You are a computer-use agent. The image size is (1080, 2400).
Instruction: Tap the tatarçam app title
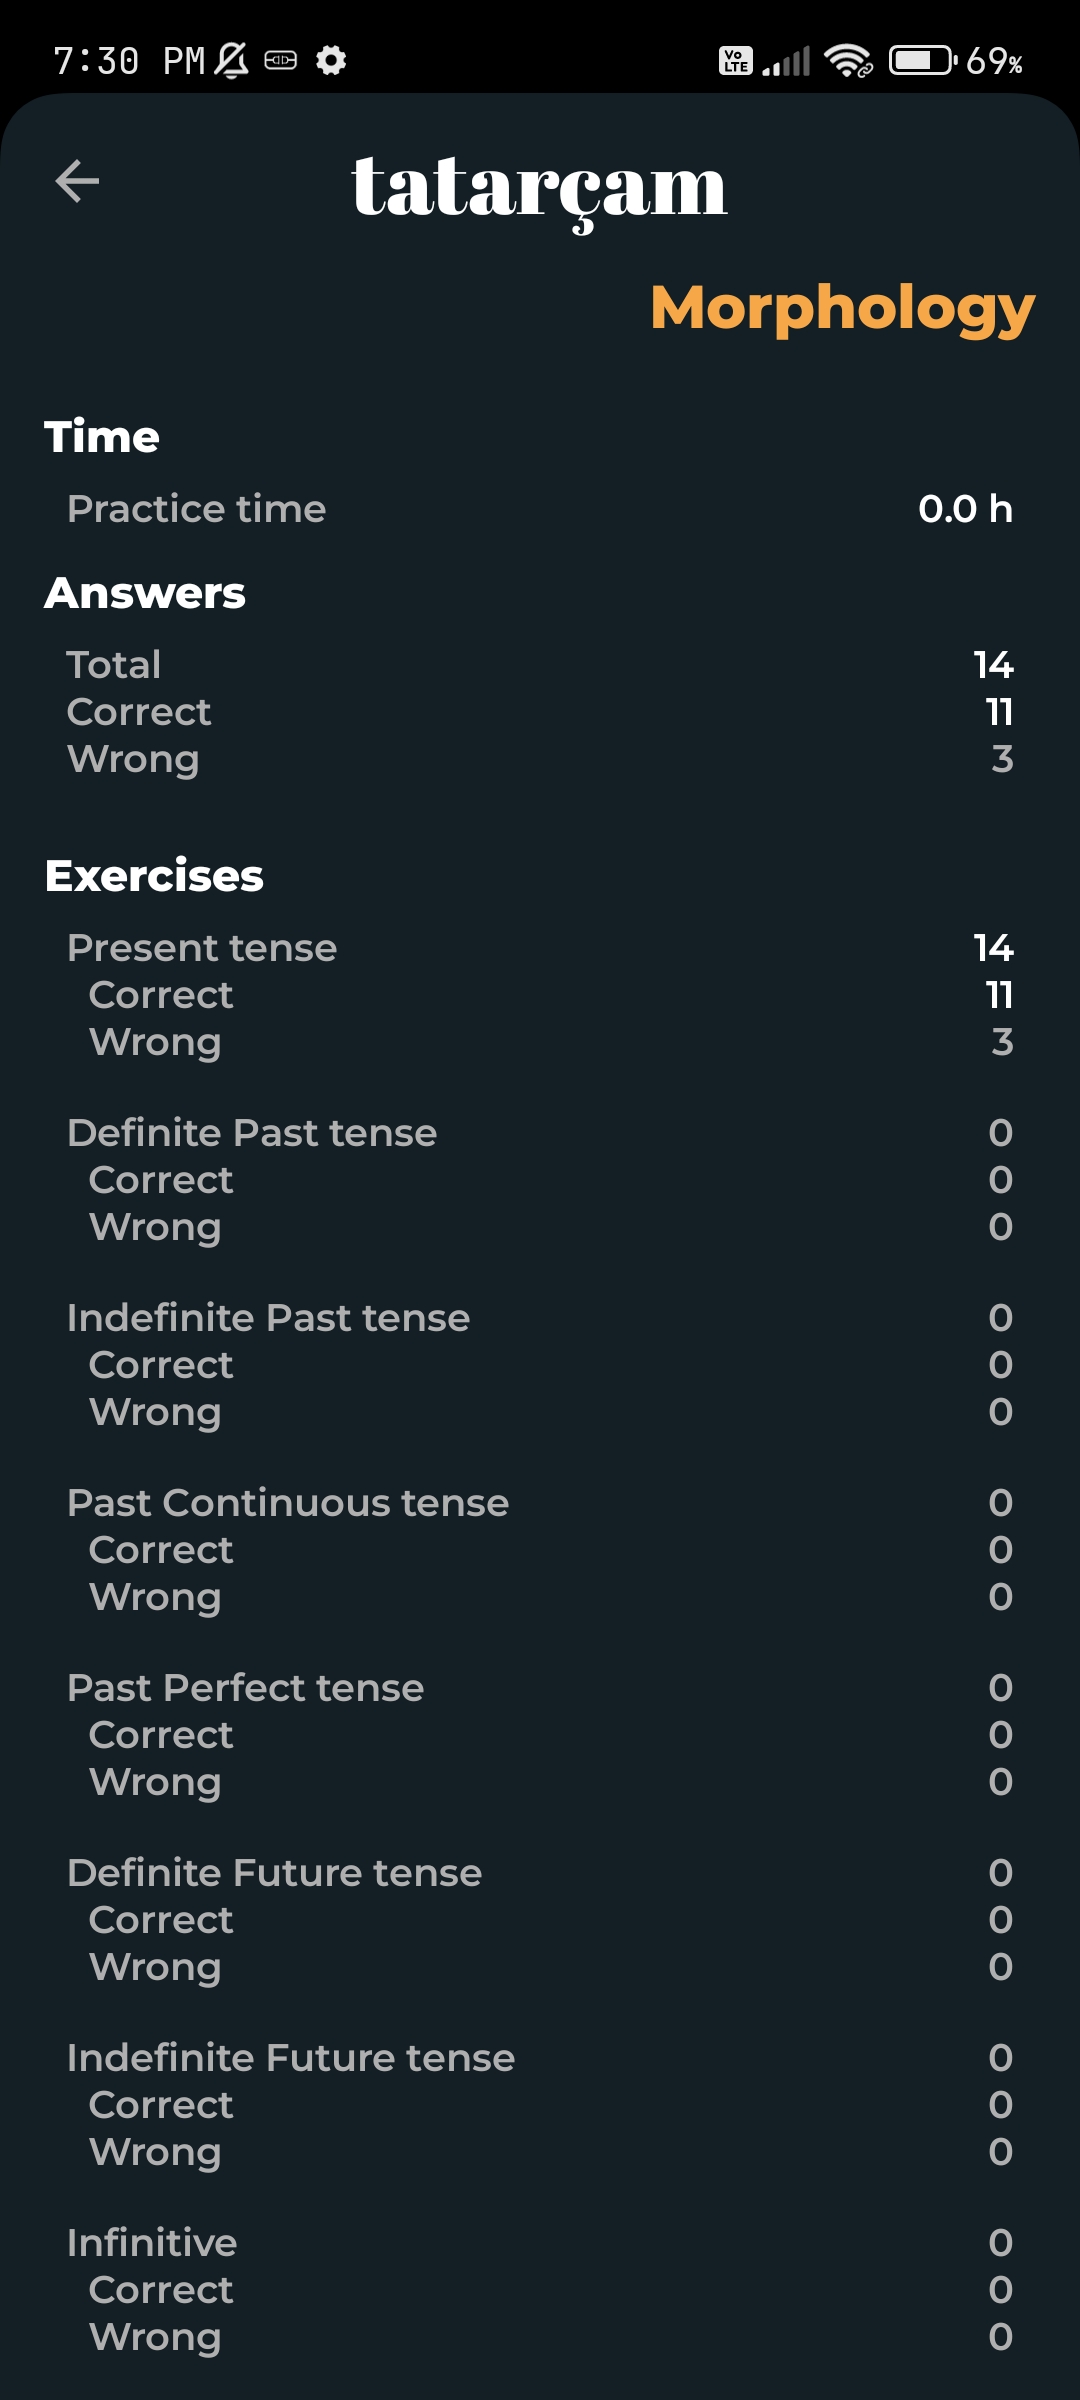pos(539,188)
